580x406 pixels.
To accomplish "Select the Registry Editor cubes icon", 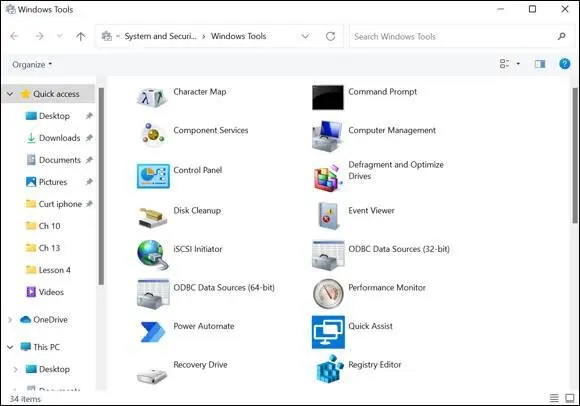I will point(330,369).
